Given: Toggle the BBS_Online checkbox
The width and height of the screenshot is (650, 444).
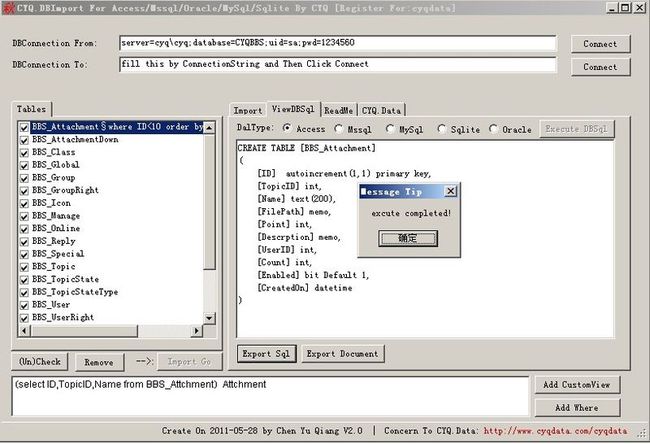Looking at the screenshot, I should 24,229.
